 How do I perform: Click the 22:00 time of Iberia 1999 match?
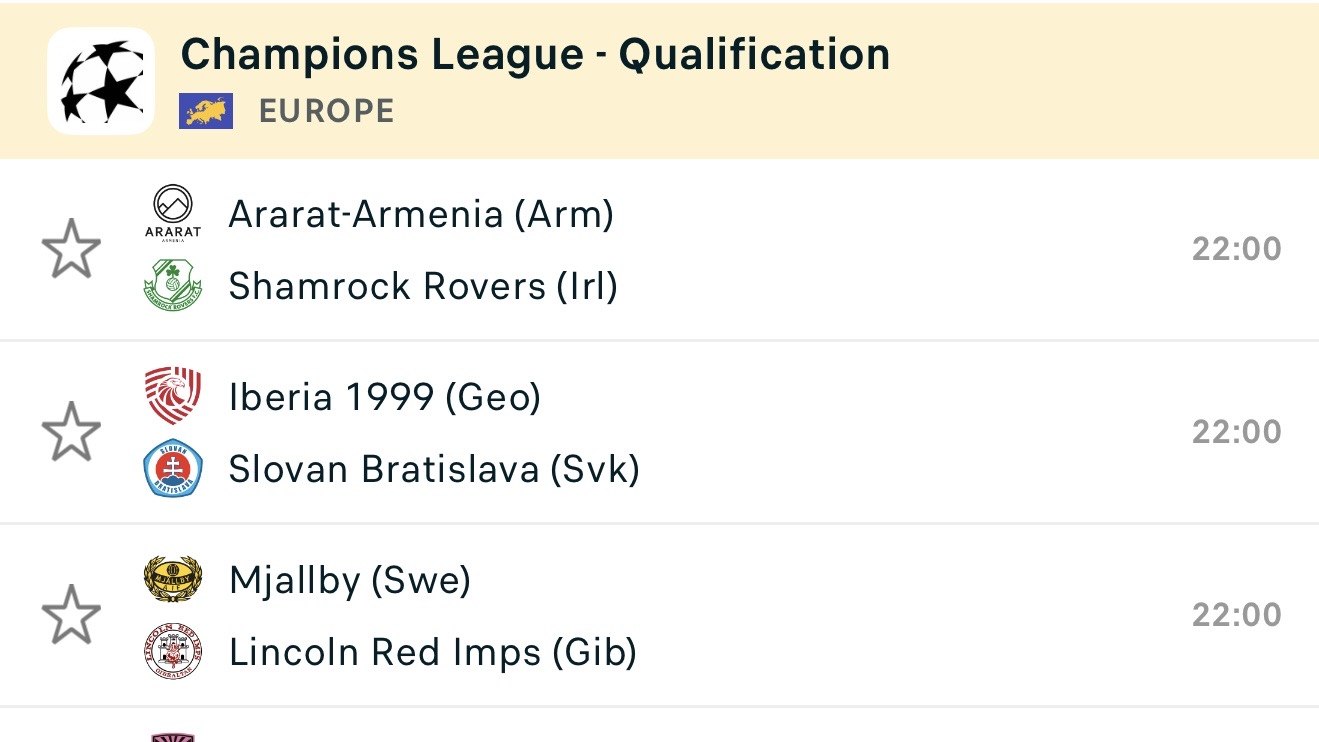(x=1236, y=432)
